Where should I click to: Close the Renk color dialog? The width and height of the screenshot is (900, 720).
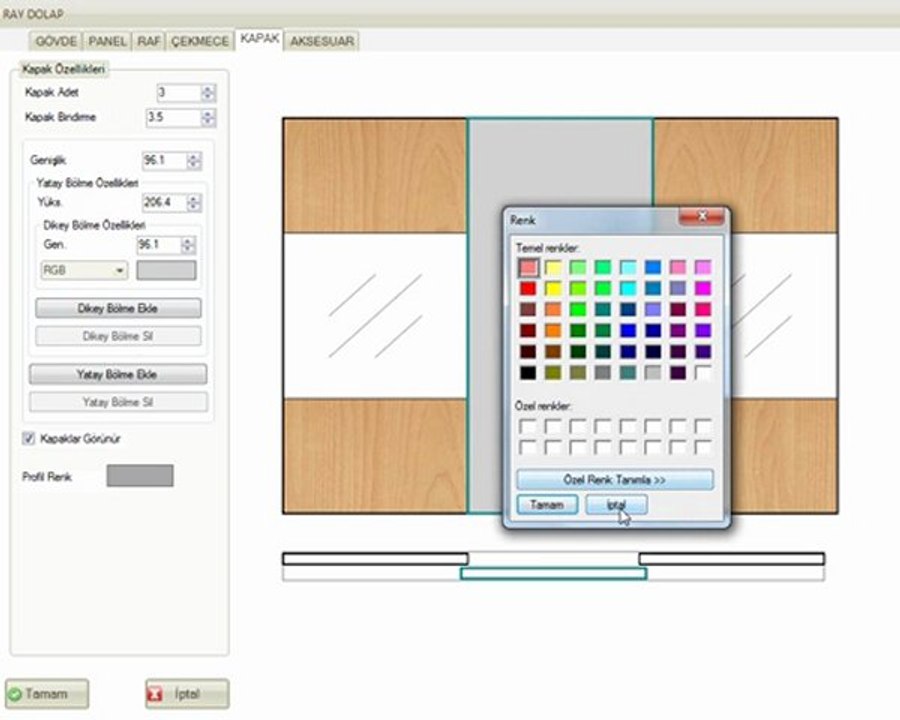[702, 216]
